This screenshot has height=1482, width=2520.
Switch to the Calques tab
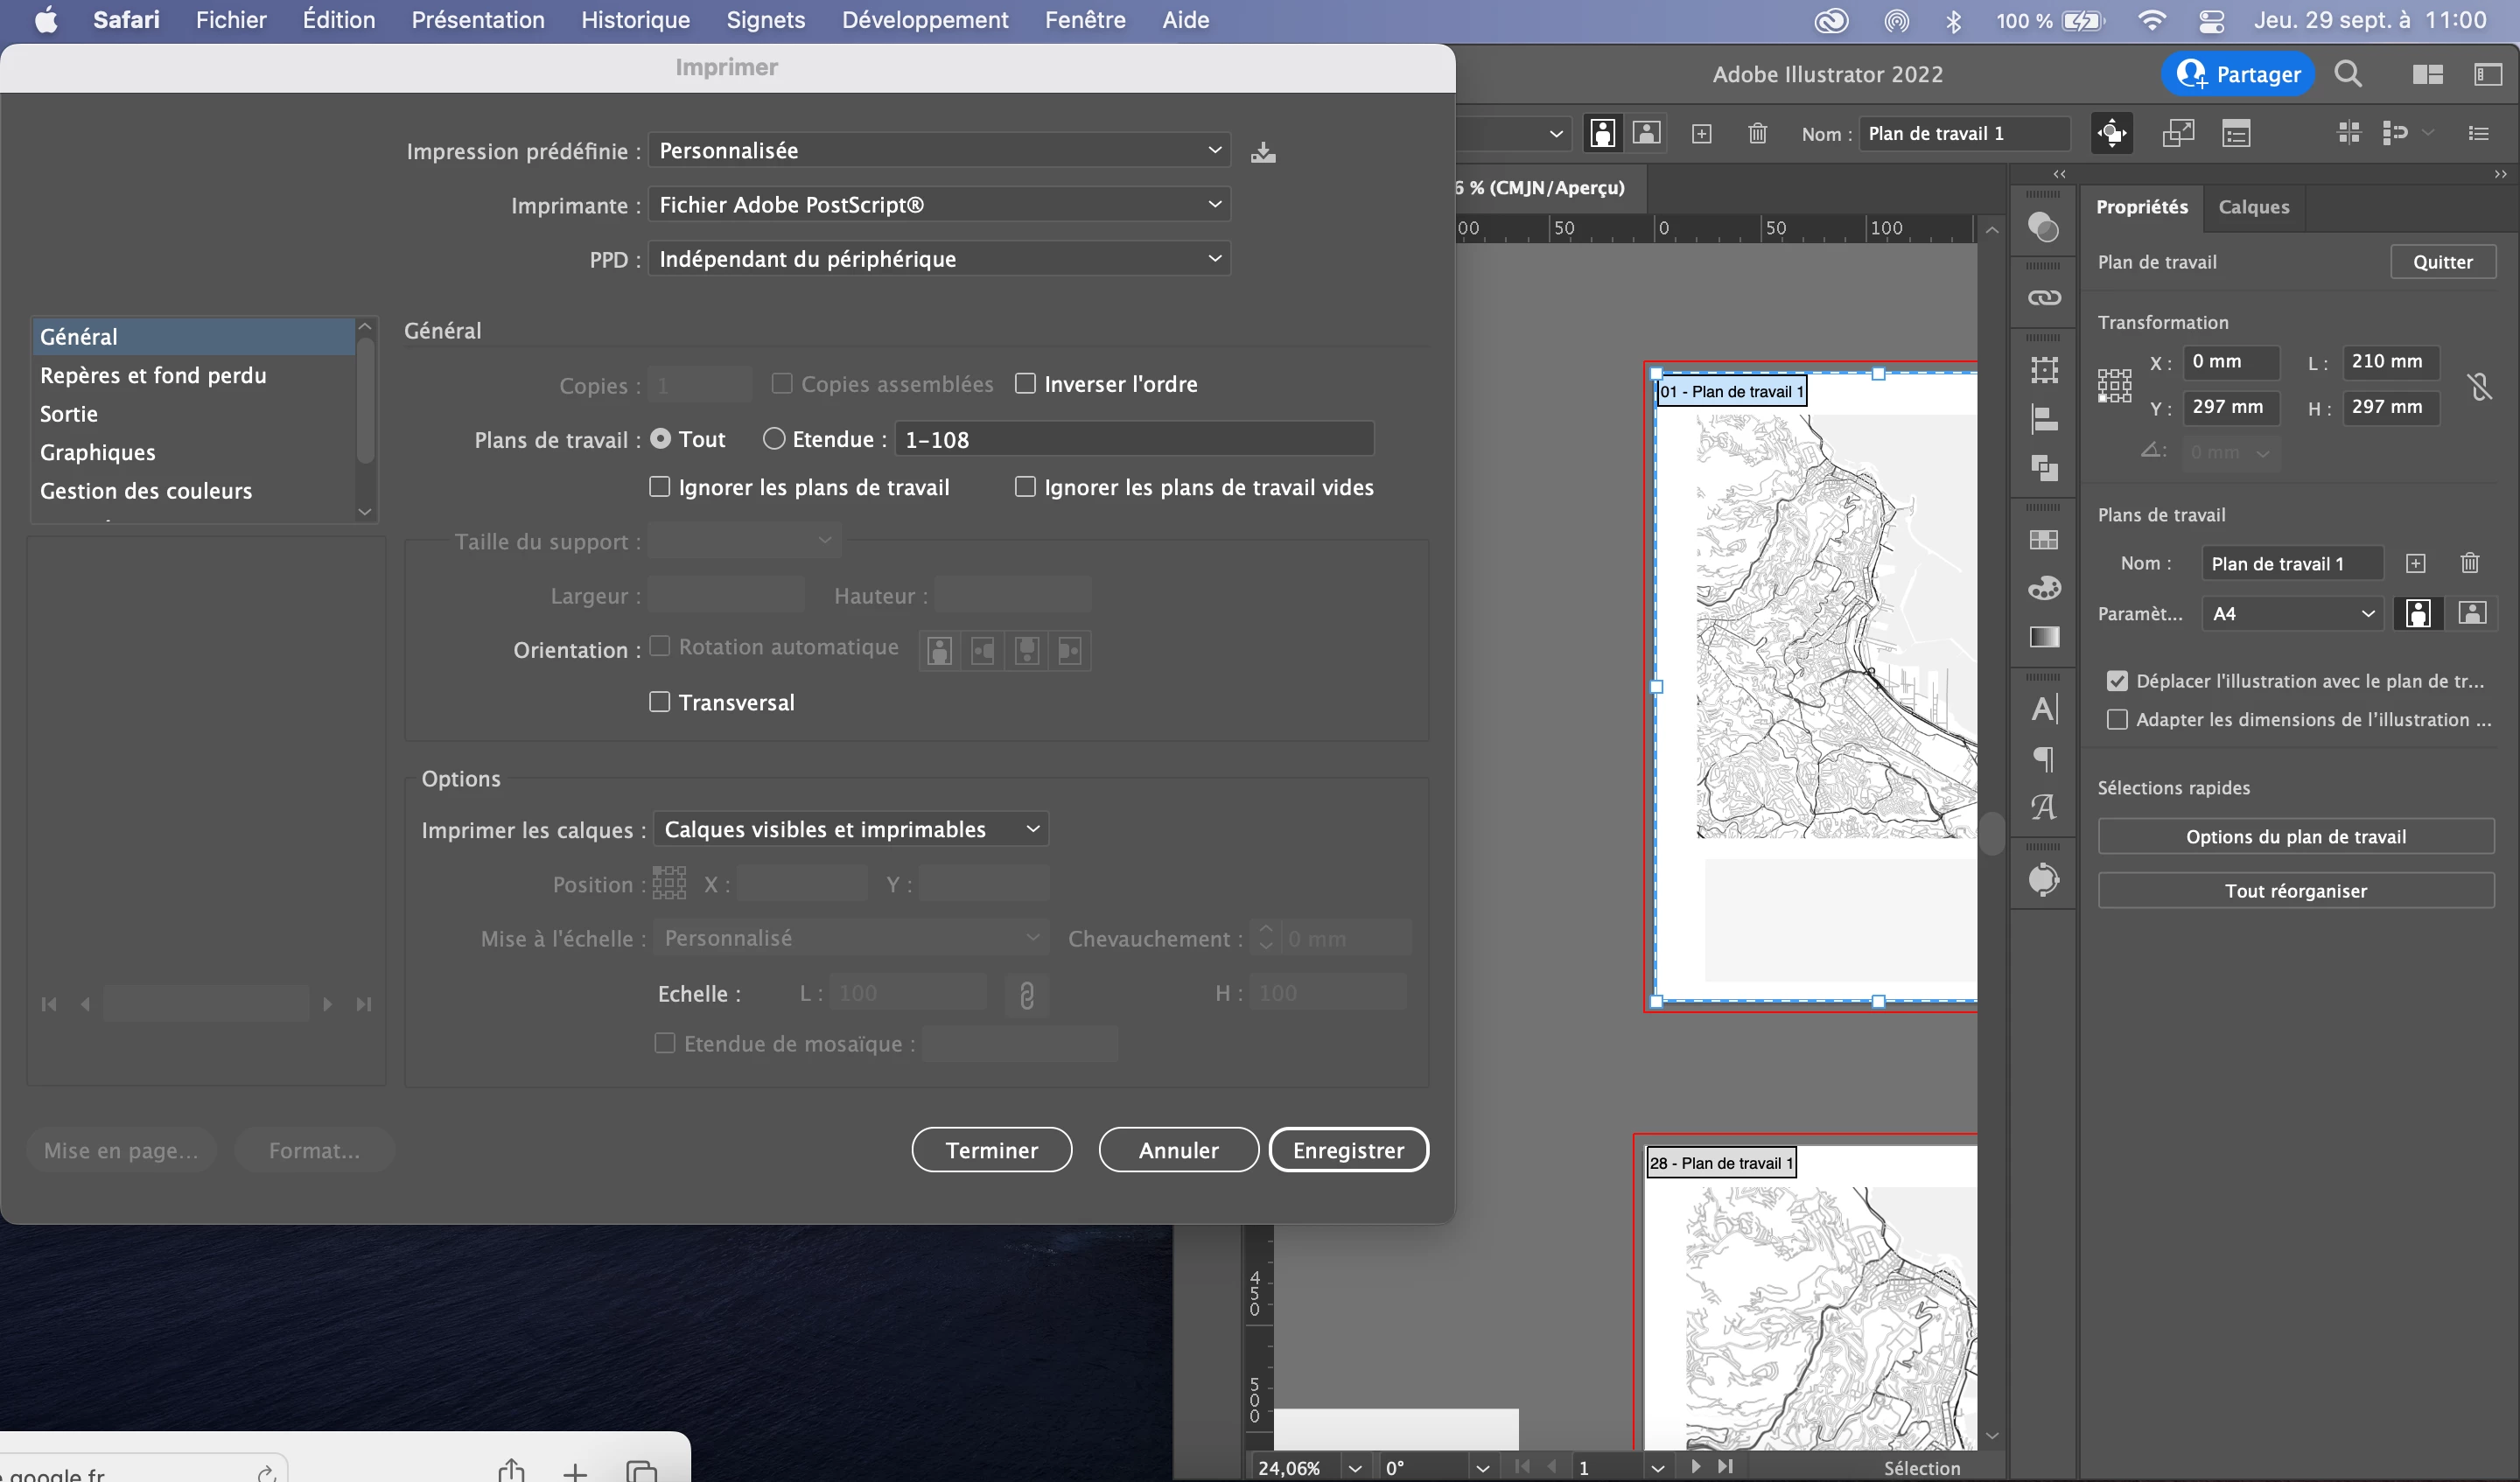(x=2253, y=207)
